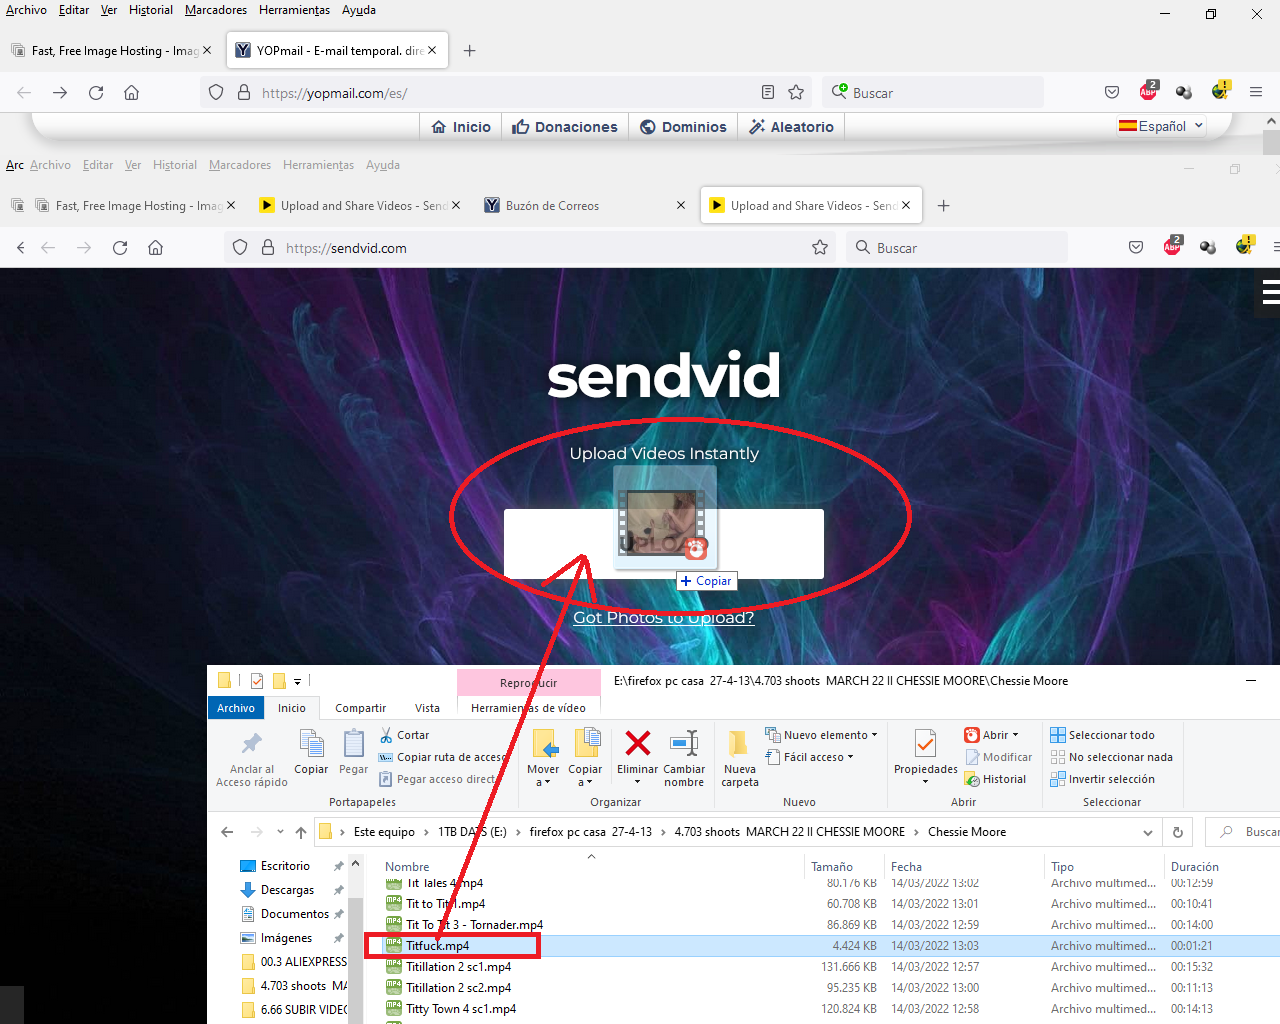Click Anclar al Acceso rápido pin icon
Image resolution: width=1280 pixels, height=1024 pixels.
click(x=252, y=743)
